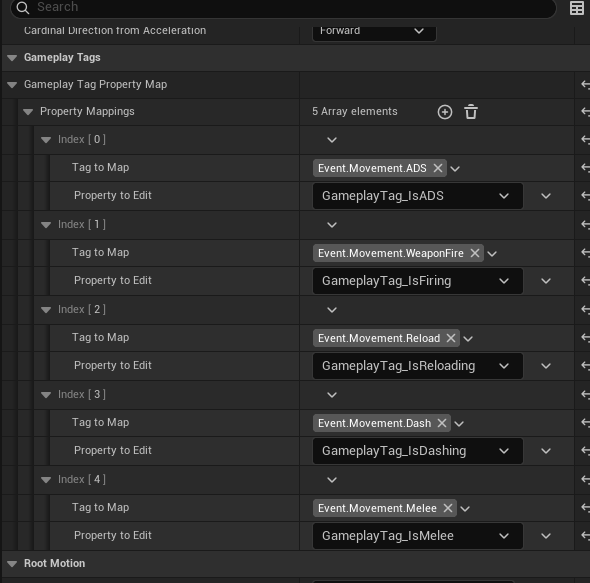Click the search magnifier icon
Image resolution: width=590 pixels, height=583 pixels.
(x=23, y=8)
